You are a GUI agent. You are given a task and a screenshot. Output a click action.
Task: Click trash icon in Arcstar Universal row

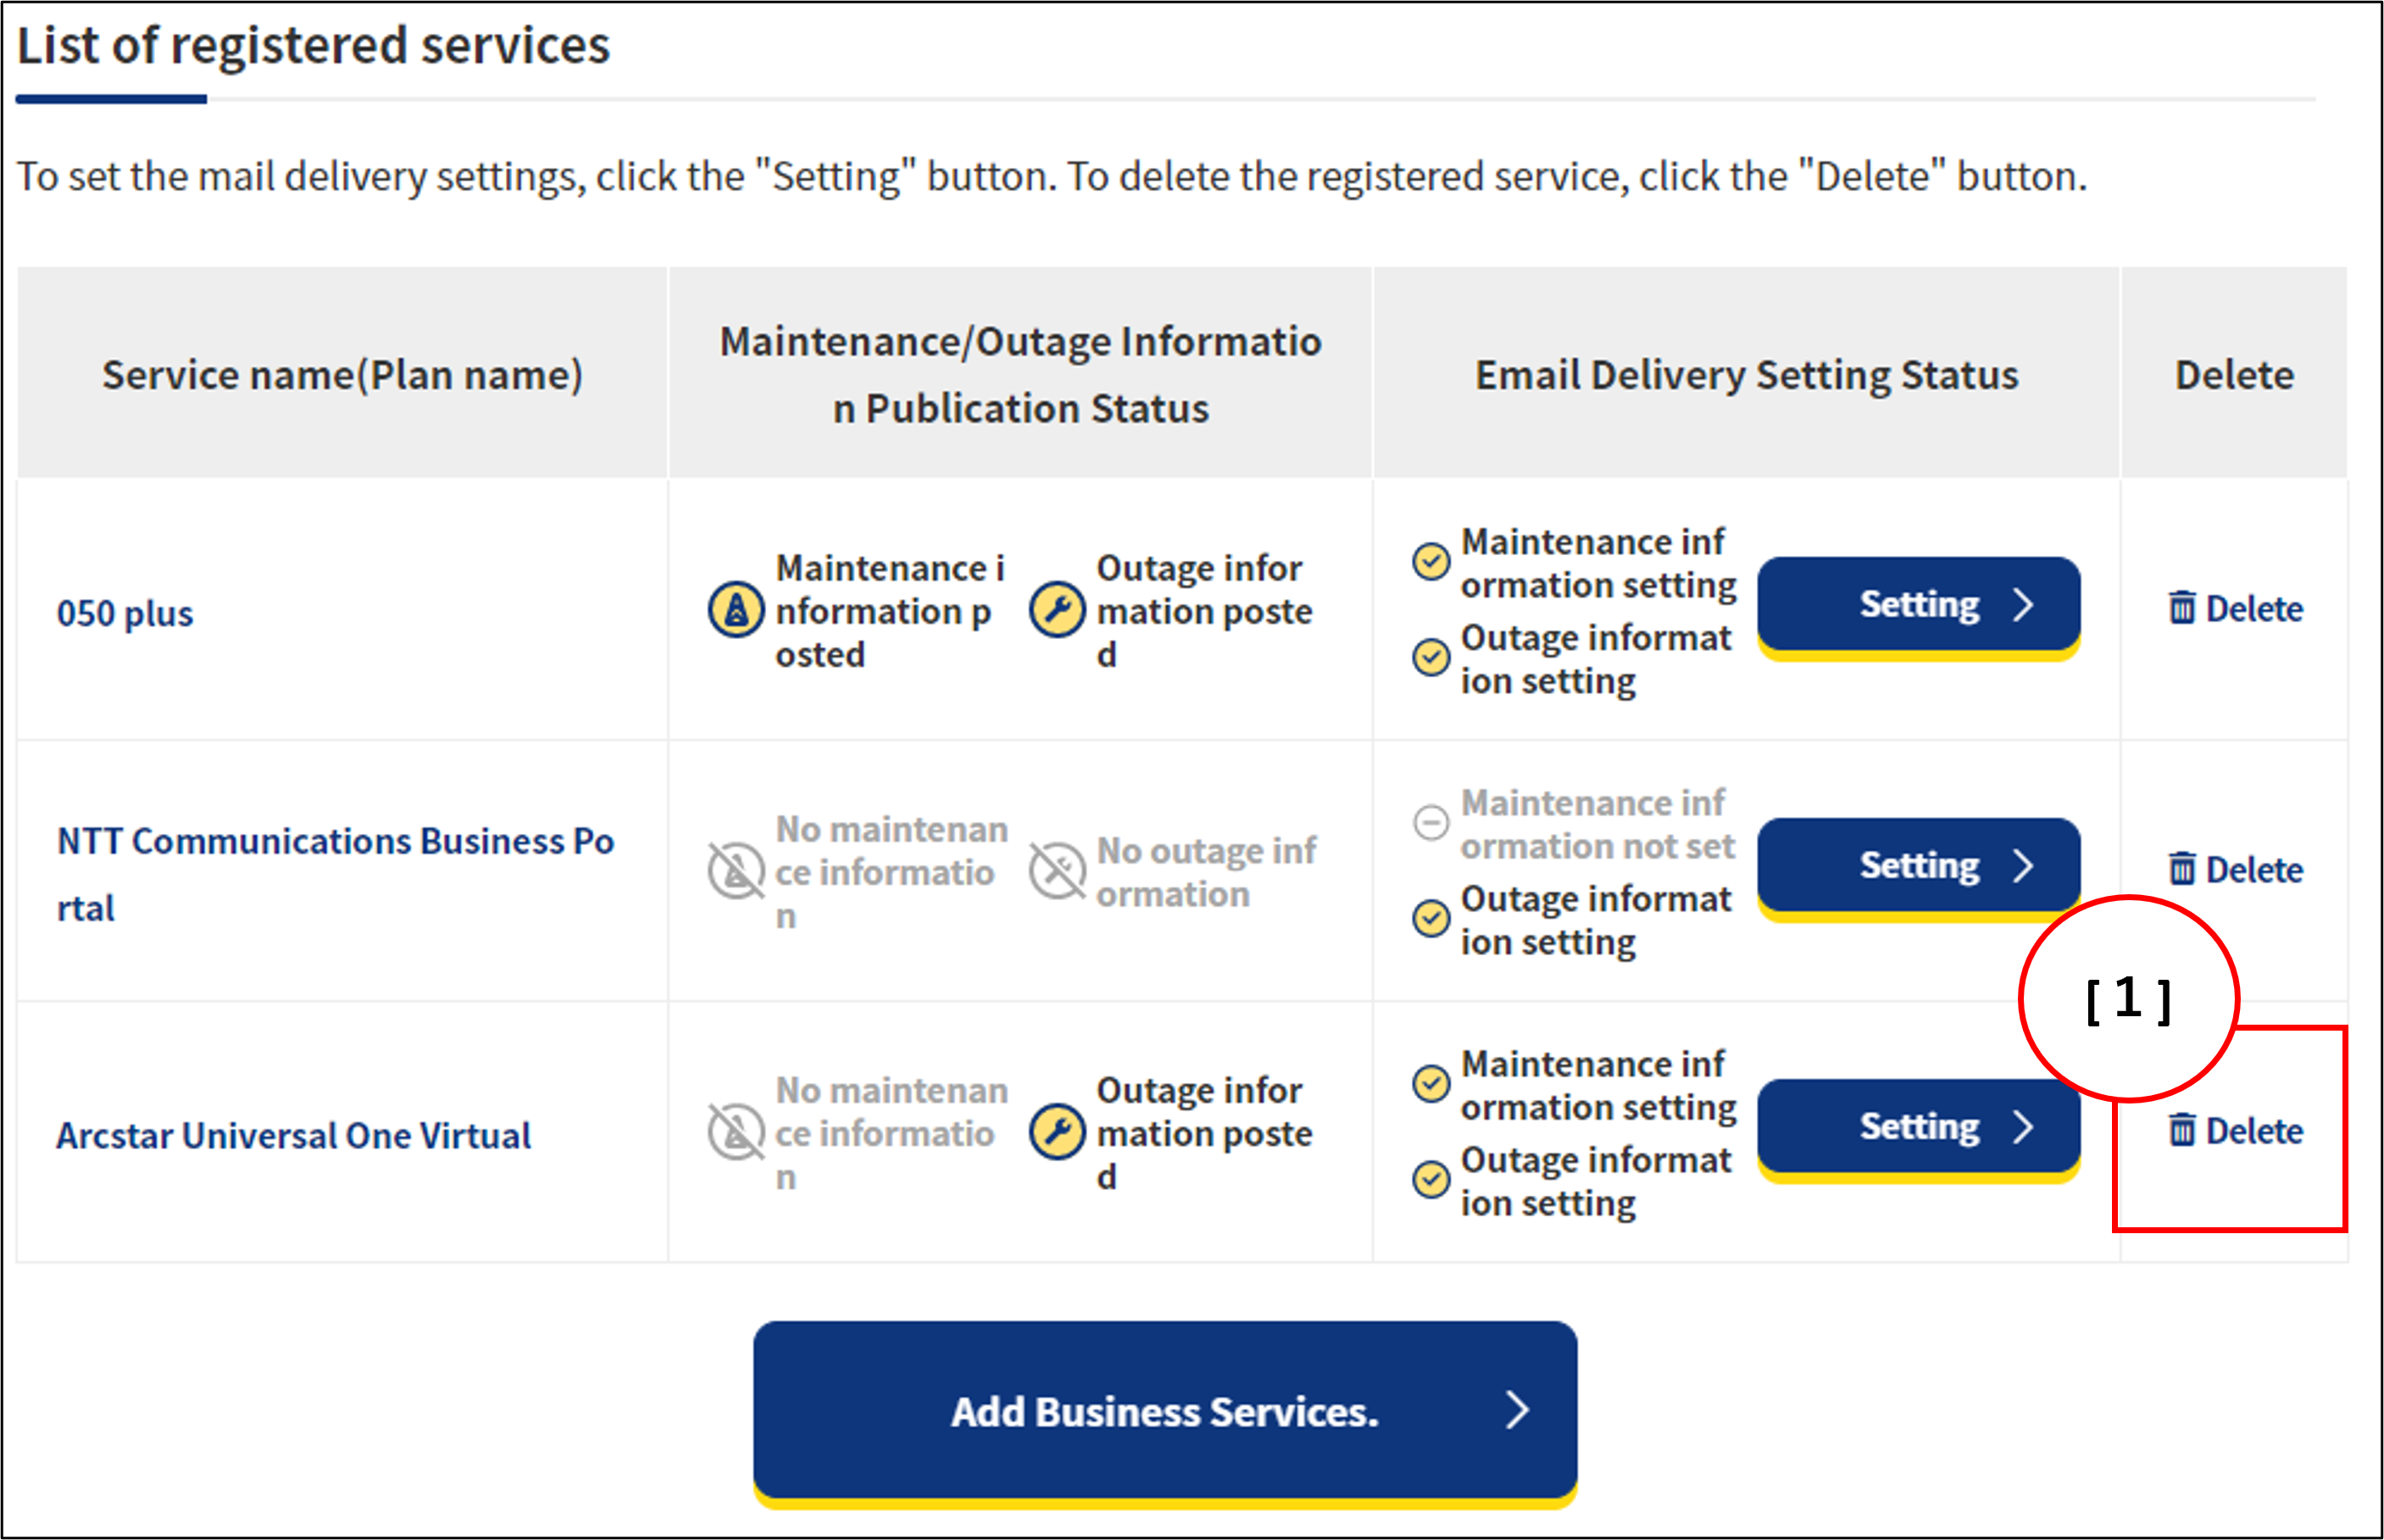(x=2181, y=1130)
